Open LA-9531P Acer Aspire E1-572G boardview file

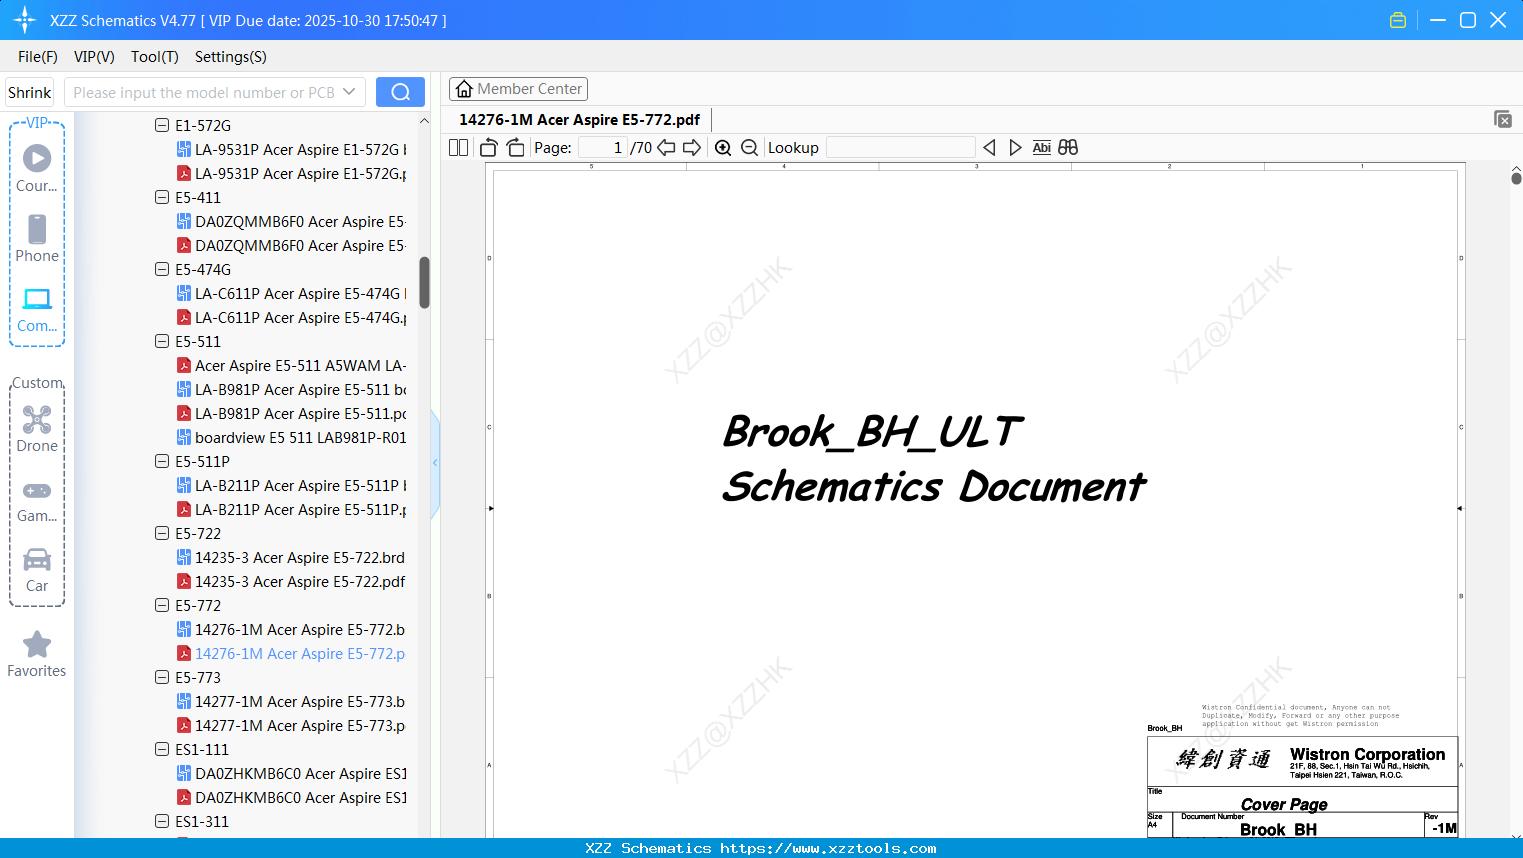(291, 150)
